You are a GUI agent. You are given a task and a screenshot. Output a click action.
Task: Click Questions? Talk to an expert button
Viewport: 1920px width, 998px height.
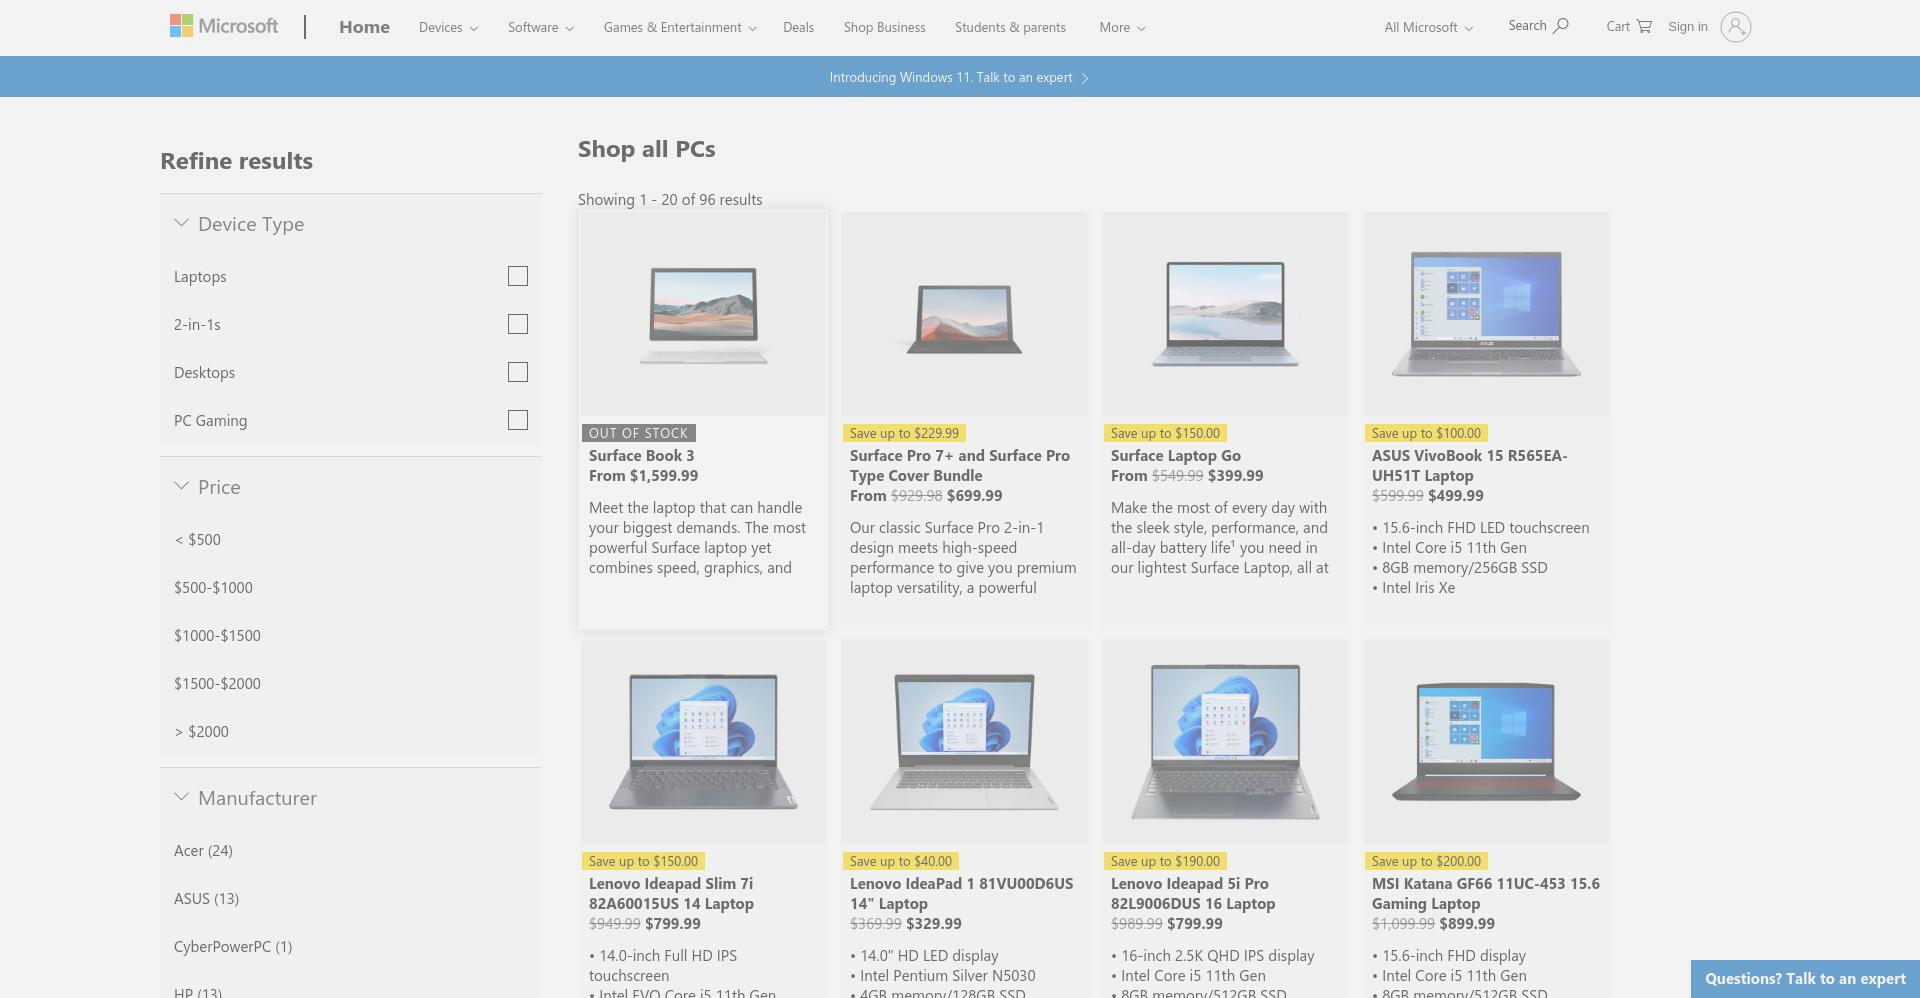pos(1805,979)
